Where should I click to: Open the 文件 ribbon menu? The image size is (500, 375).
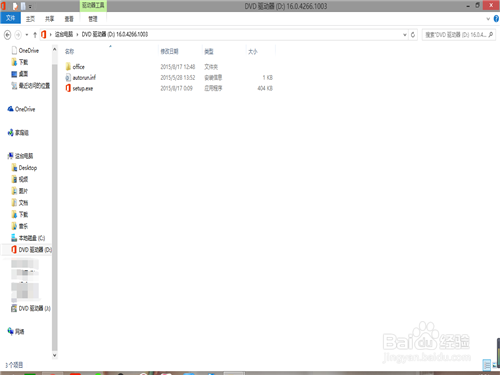click(x=10, y=18)
